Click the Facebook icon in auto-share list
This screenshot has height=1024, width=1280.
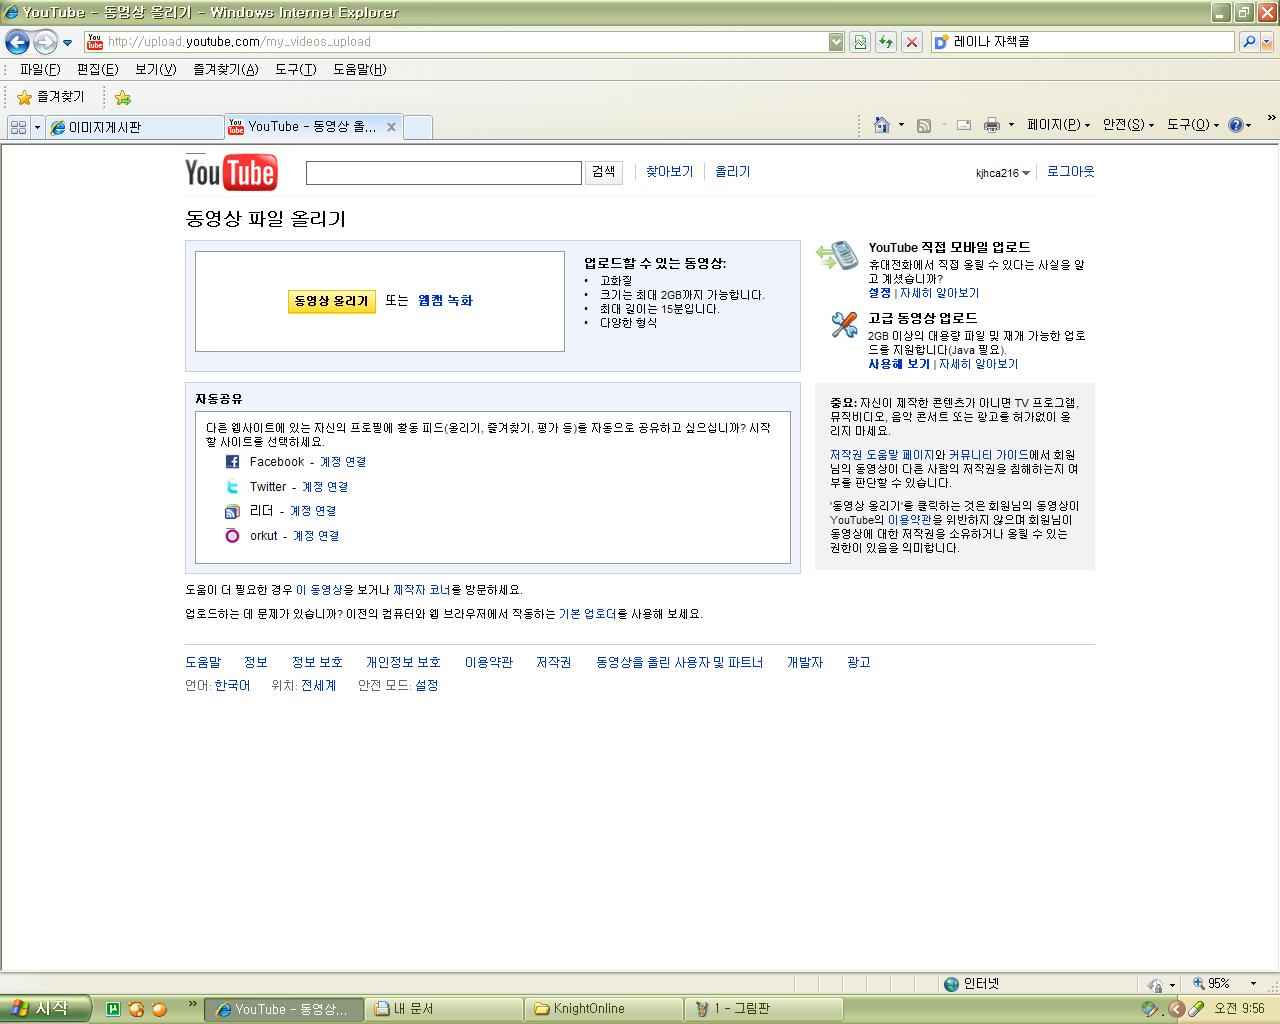pyautogui.click(x=232, y=462)
